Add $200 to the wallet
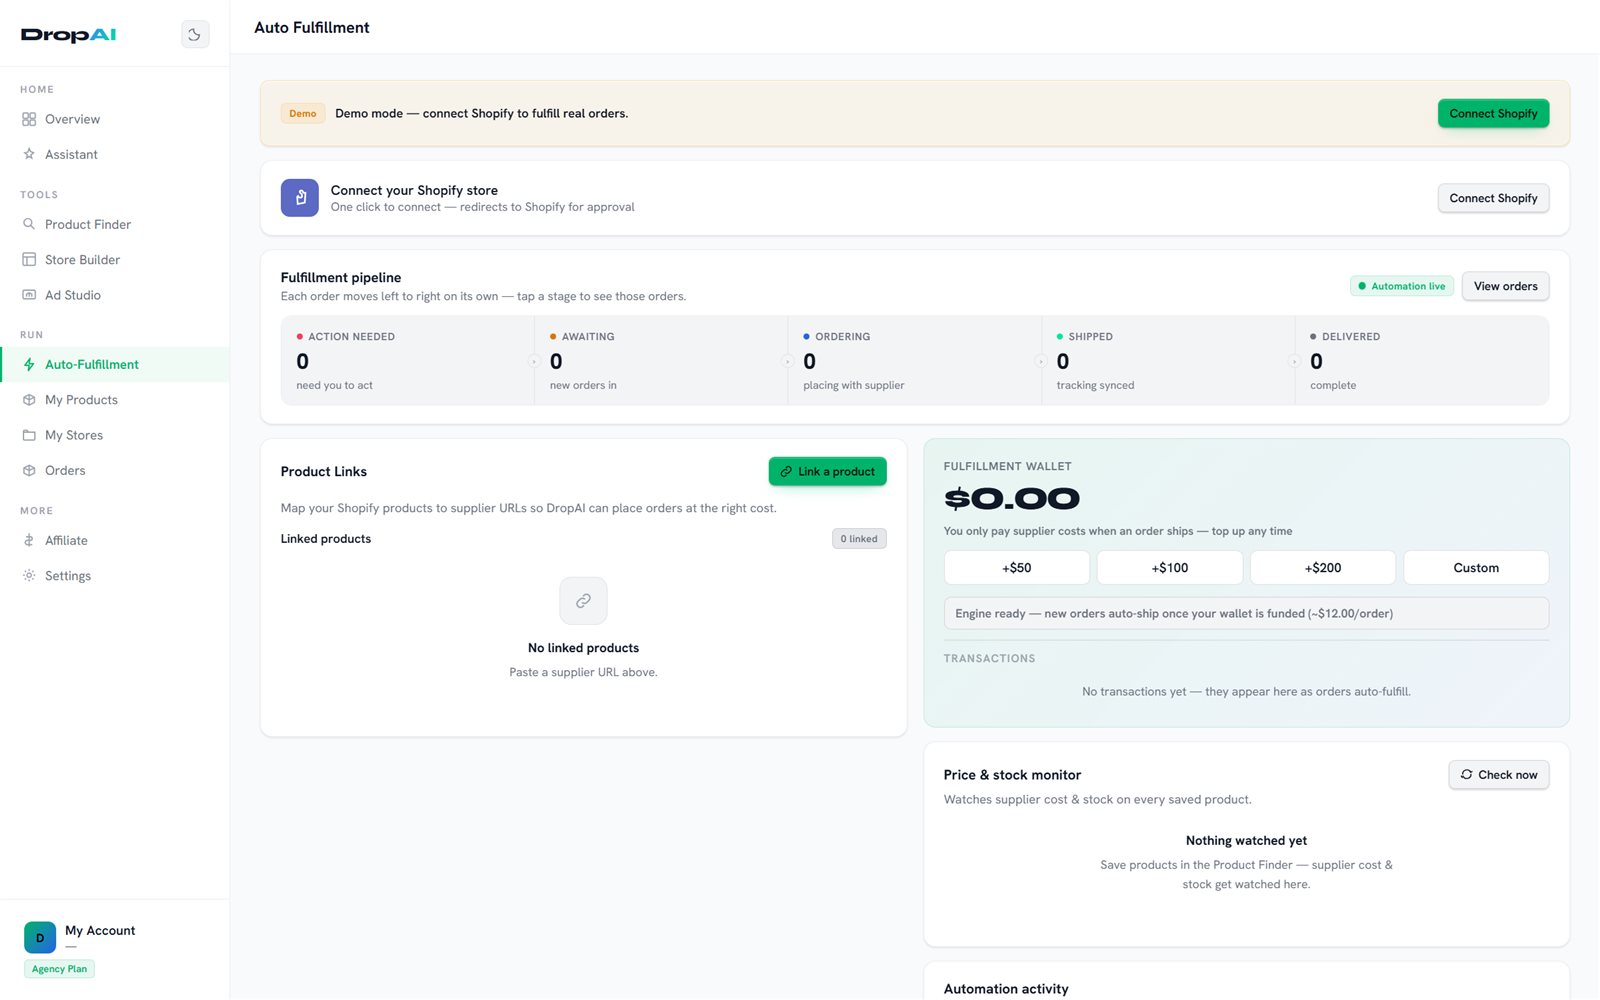This screenshot has height=1000, width=1600. click(x=1322, y=568)
